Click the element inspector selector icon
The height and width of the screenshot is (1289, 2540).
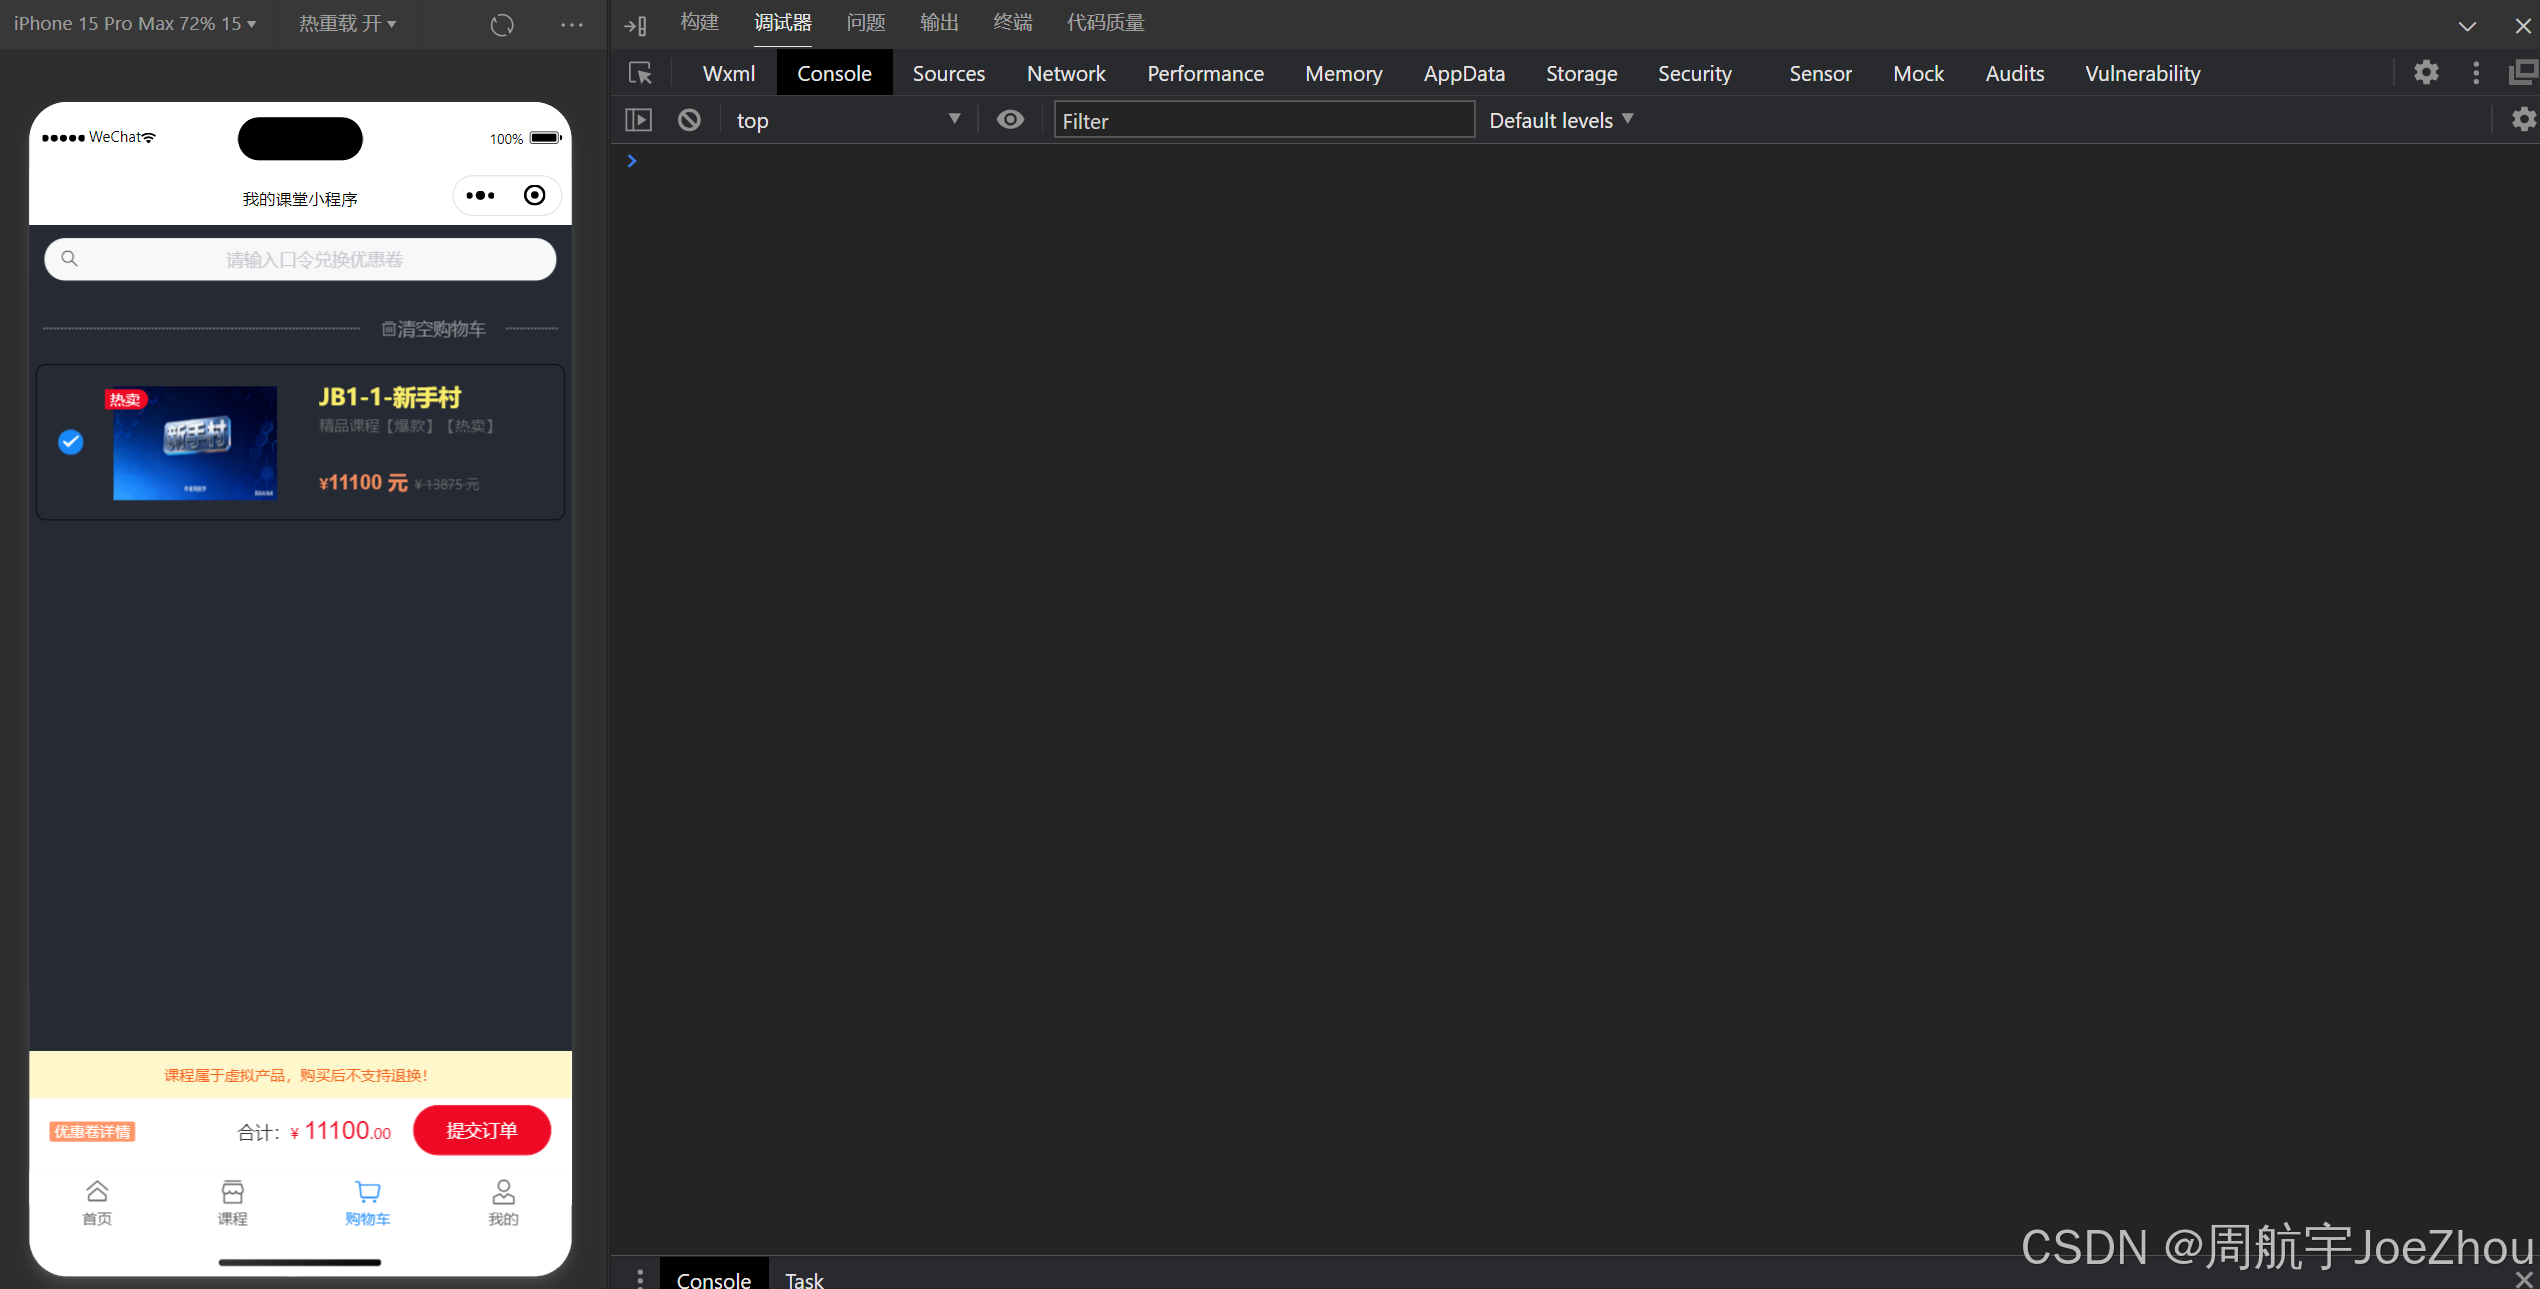coord(640,73)
